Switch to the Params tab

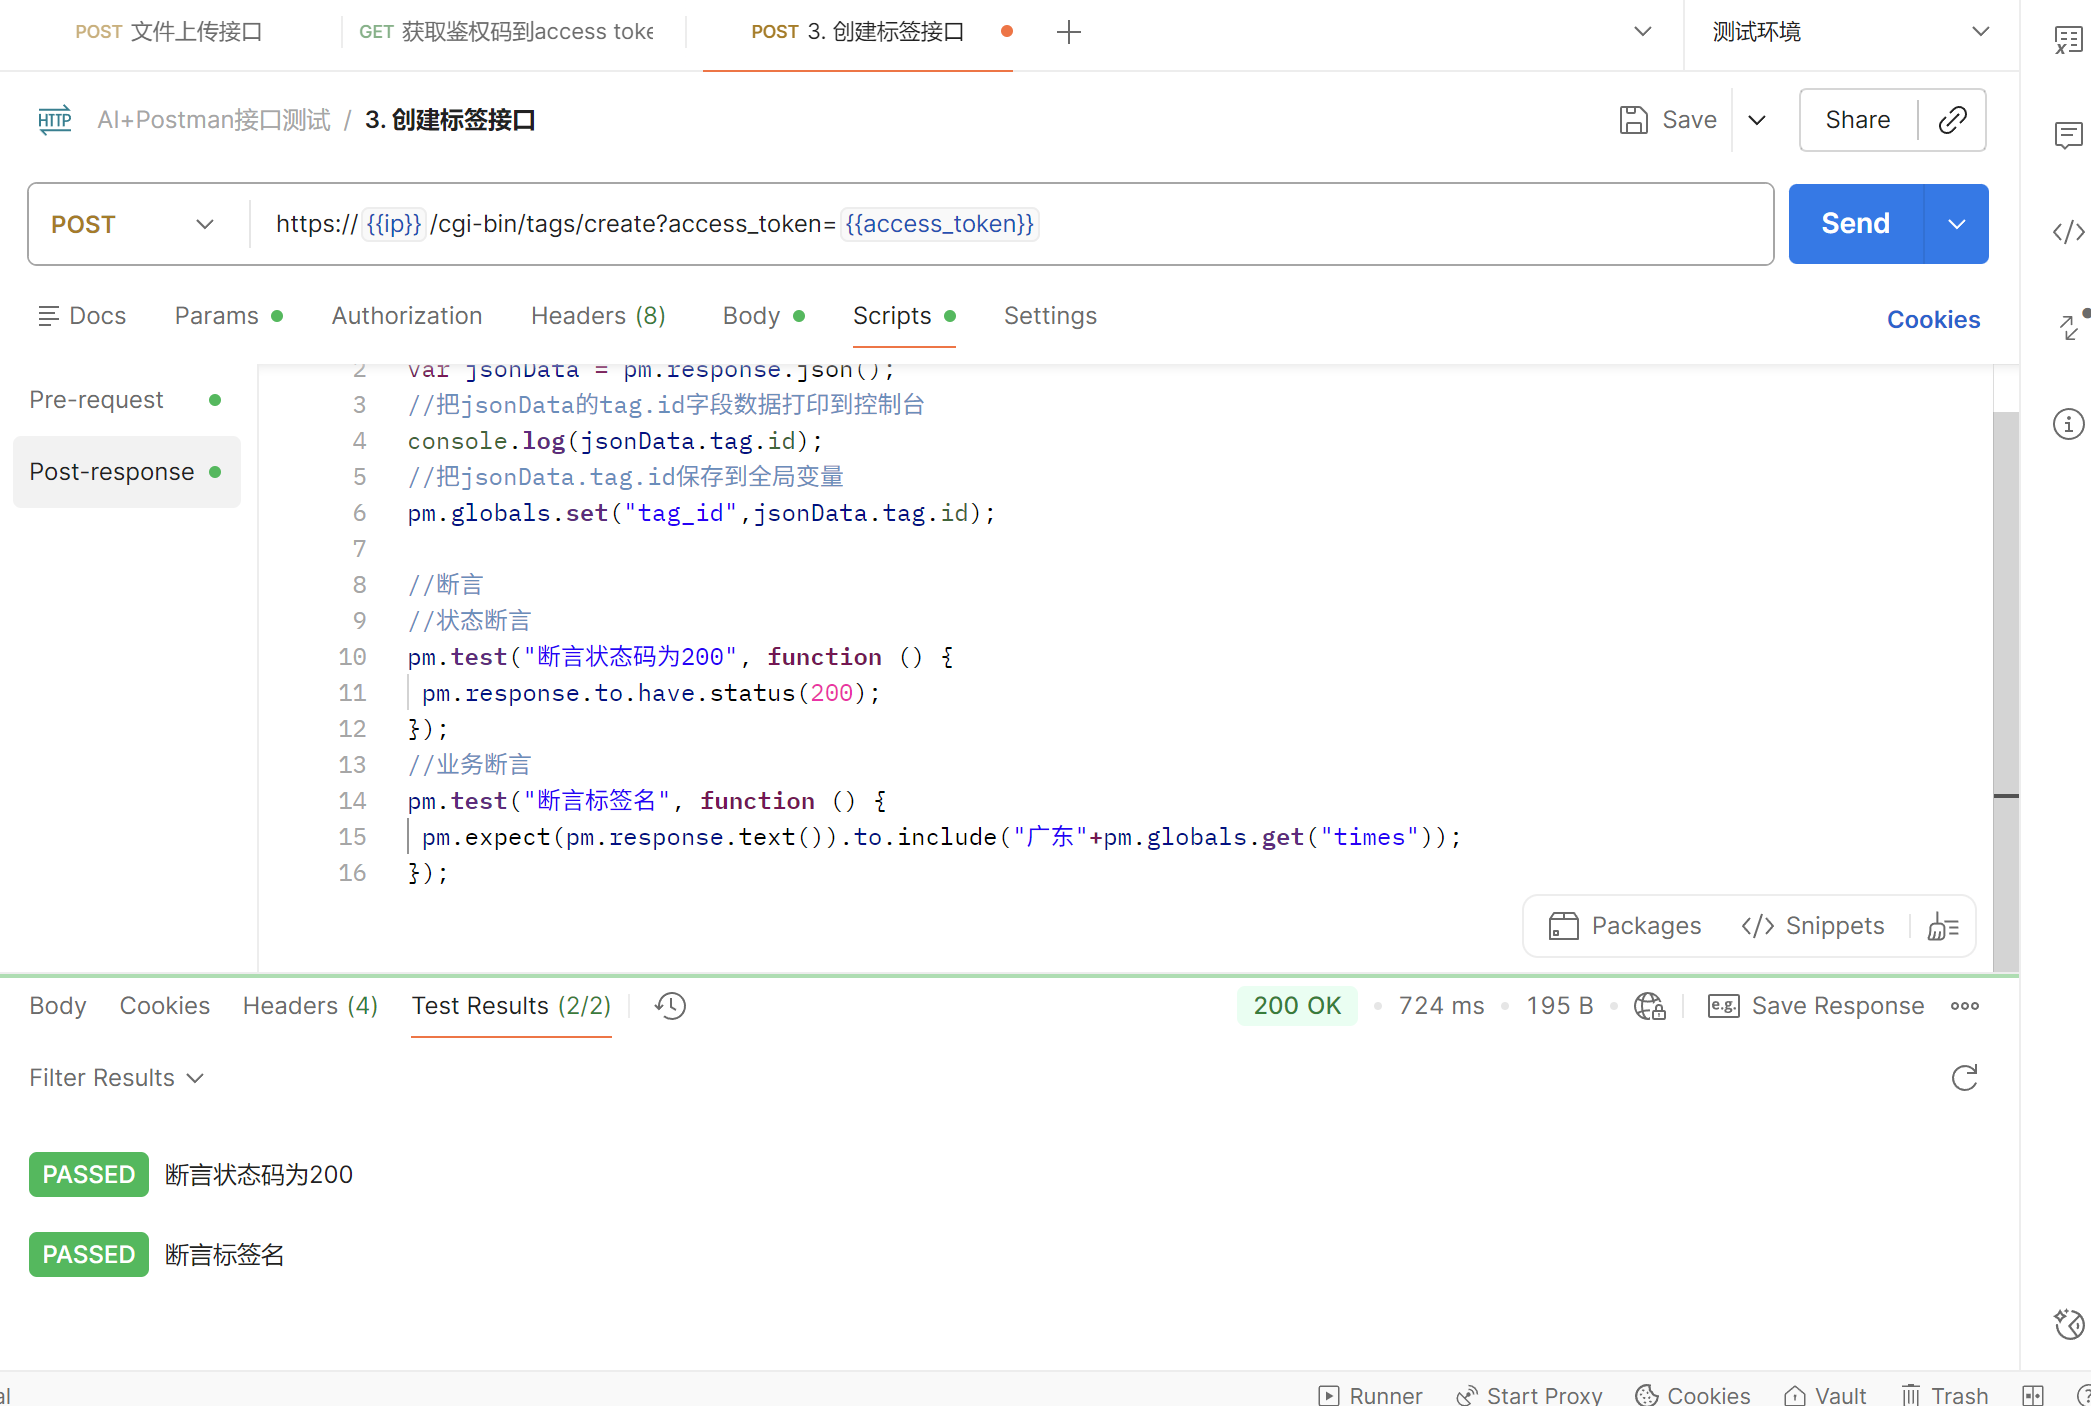click(x=228, y=316)
